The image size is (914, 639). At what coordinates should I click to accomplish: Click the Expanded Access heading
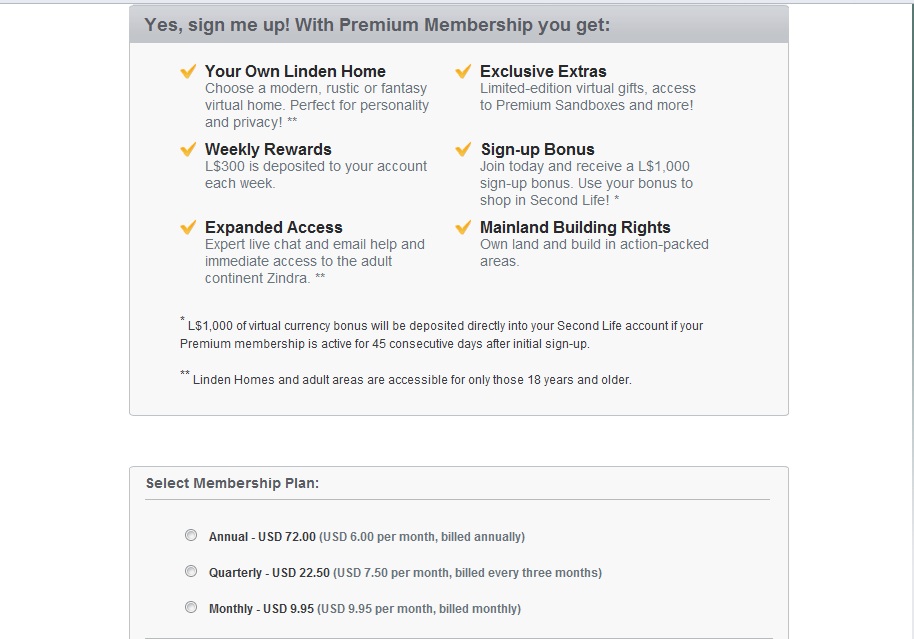tap(274, 228)
